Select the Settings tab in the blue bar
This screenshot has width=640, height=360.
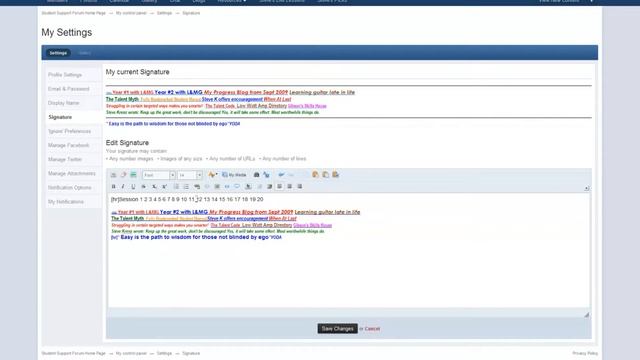(58, 53)
